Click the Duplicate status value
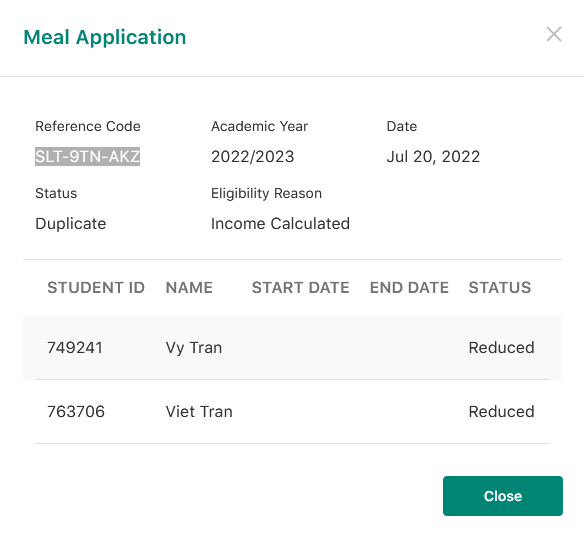The image size is (584, 539). (71, 224)
